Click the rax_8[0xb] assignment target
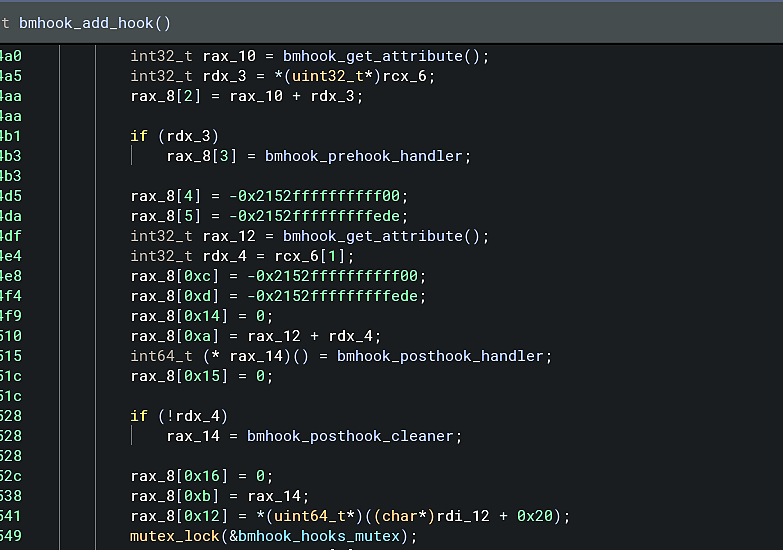The height and width of the screenshot is (550, 783). coord(174,496)
